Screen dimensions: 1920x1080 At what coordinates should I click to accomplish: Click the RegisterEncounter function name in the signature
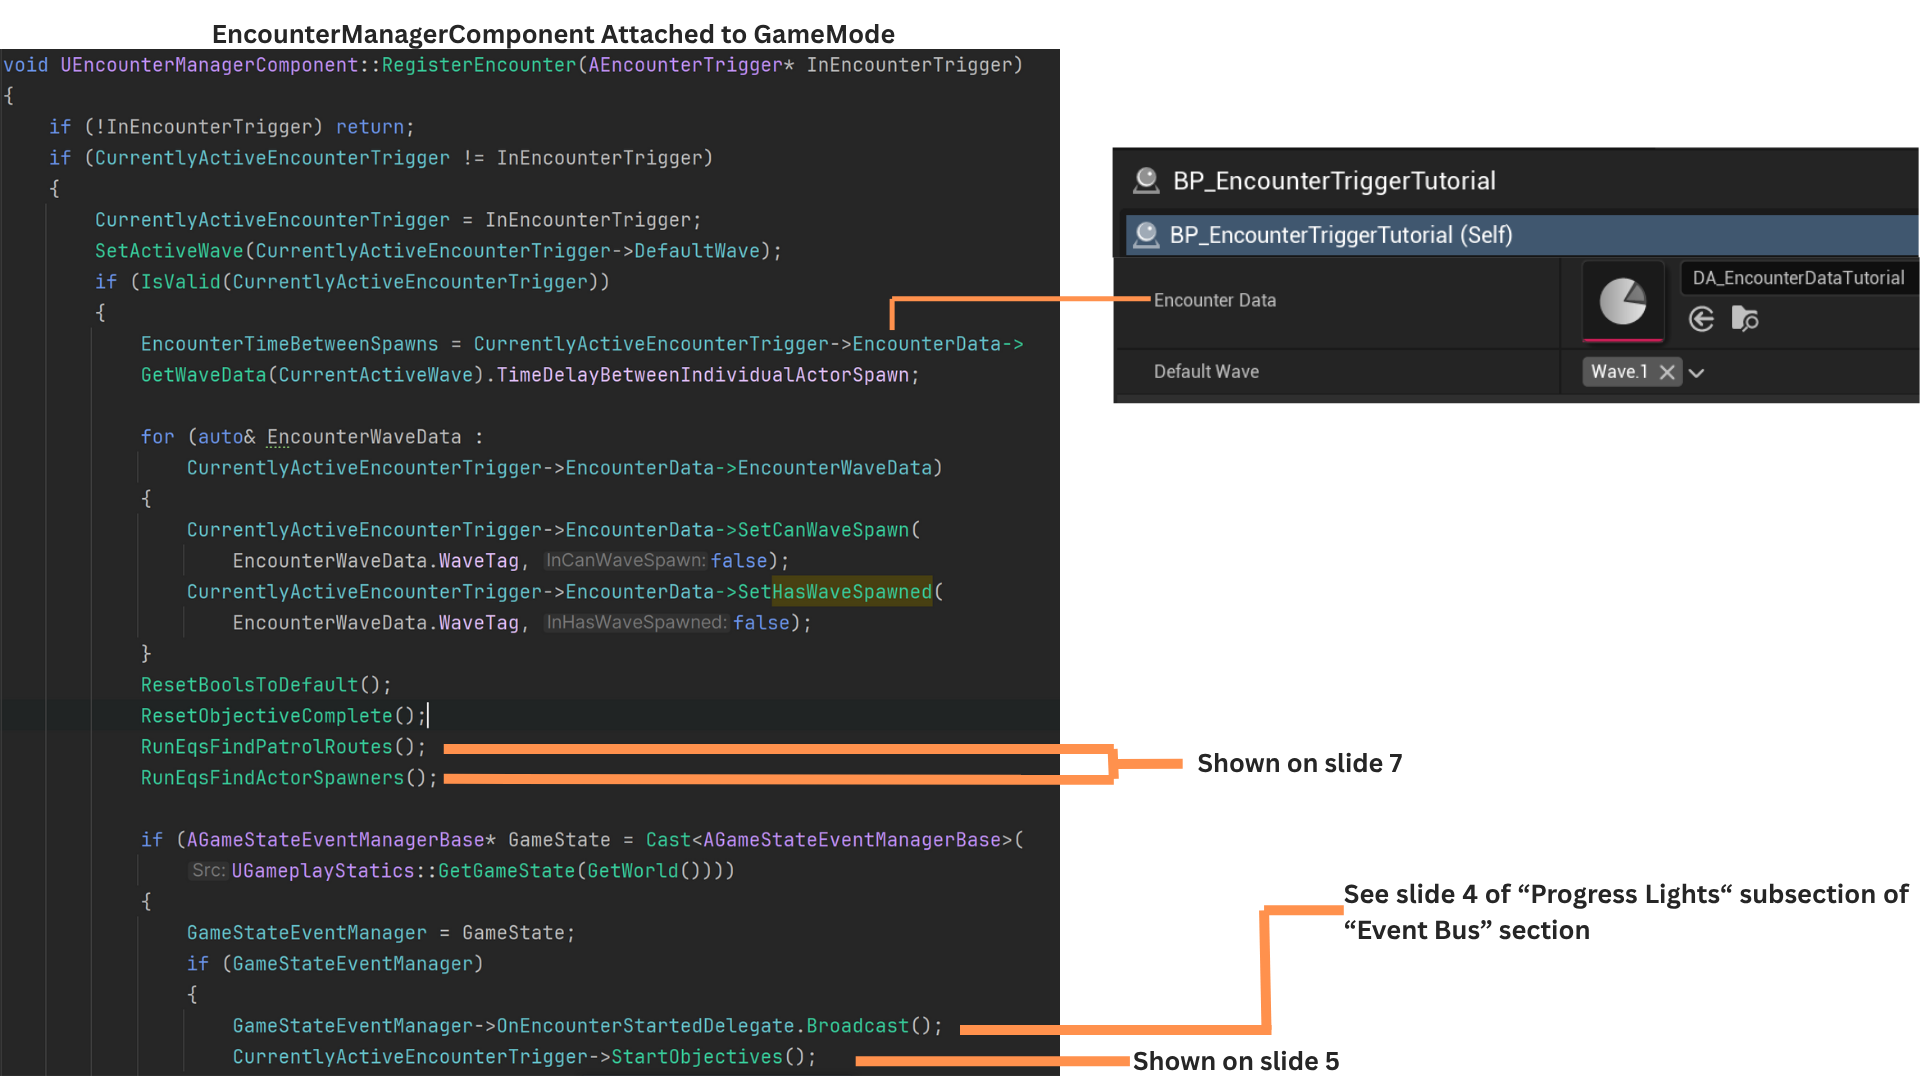(x=478, y=65)
